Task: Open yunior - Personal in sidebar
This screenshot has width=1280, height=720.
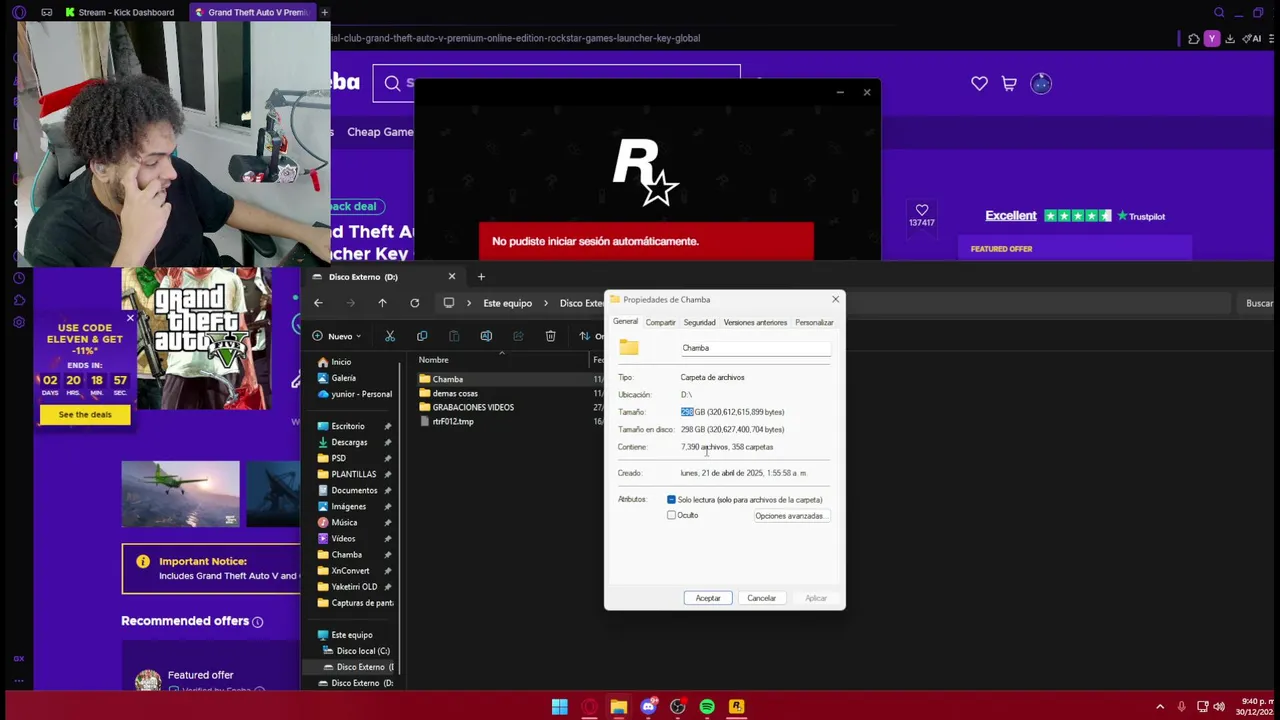Action: tap(354, 394)
